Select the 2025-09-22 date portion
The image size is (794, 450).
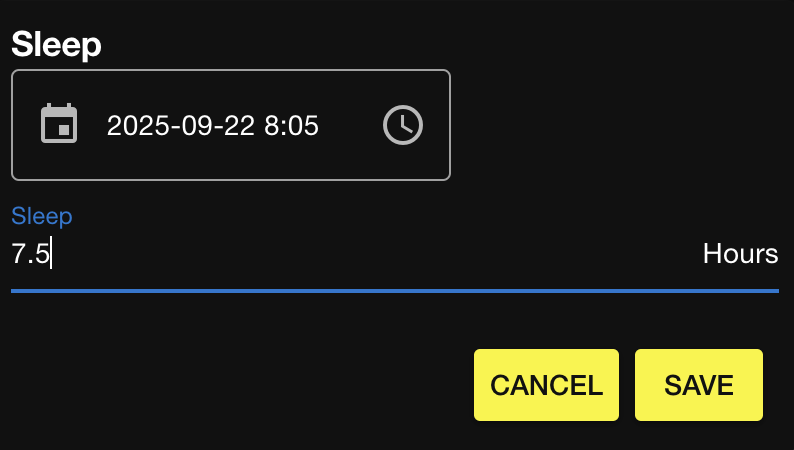[181, 126]
